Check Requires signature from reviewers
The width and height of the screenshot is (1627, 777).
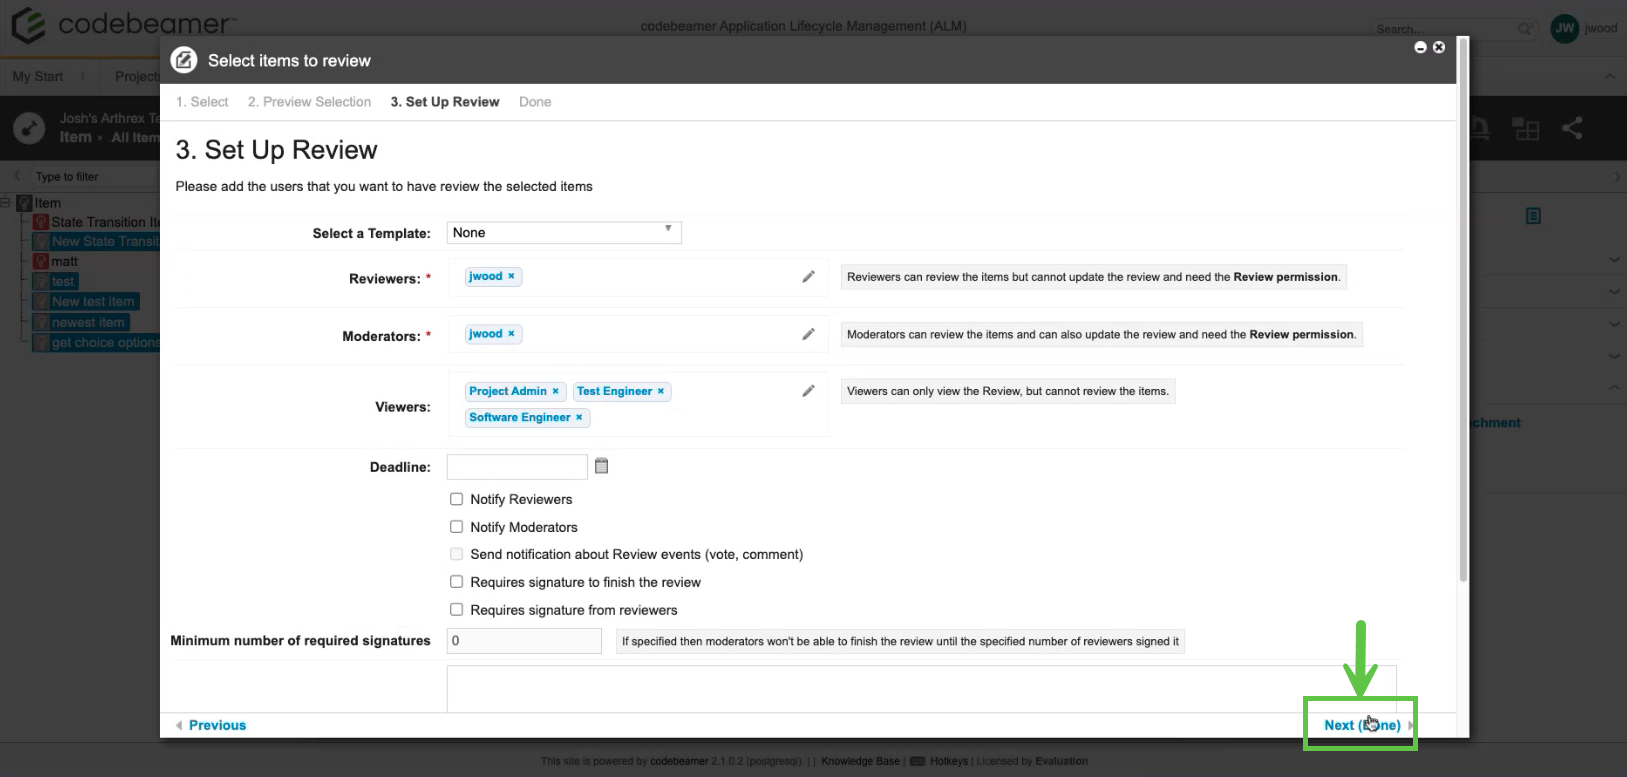coord(456,610)
